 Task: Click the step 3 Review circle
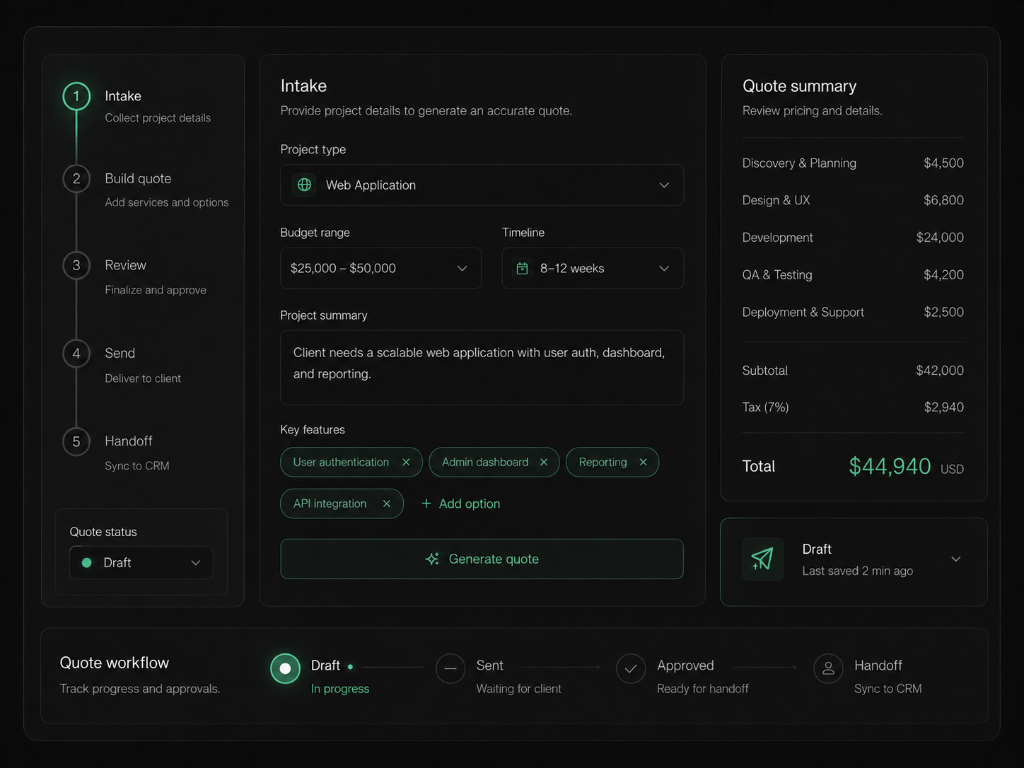pyautogui.click(x=76, y=265)
